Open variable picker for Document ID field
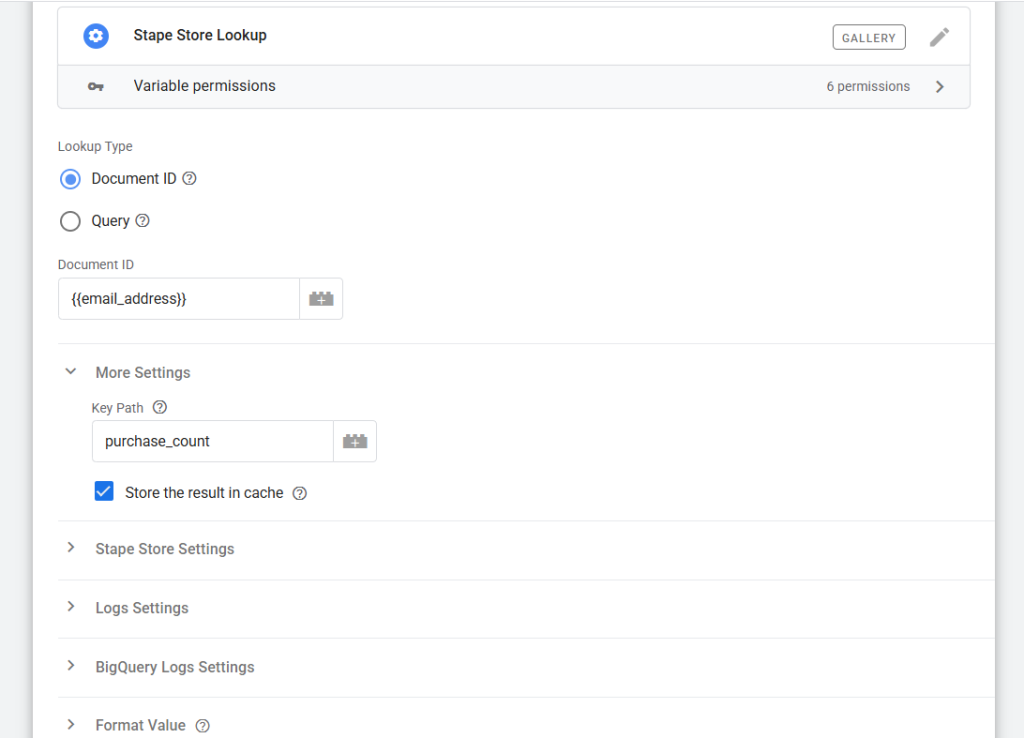 [321, 299]
